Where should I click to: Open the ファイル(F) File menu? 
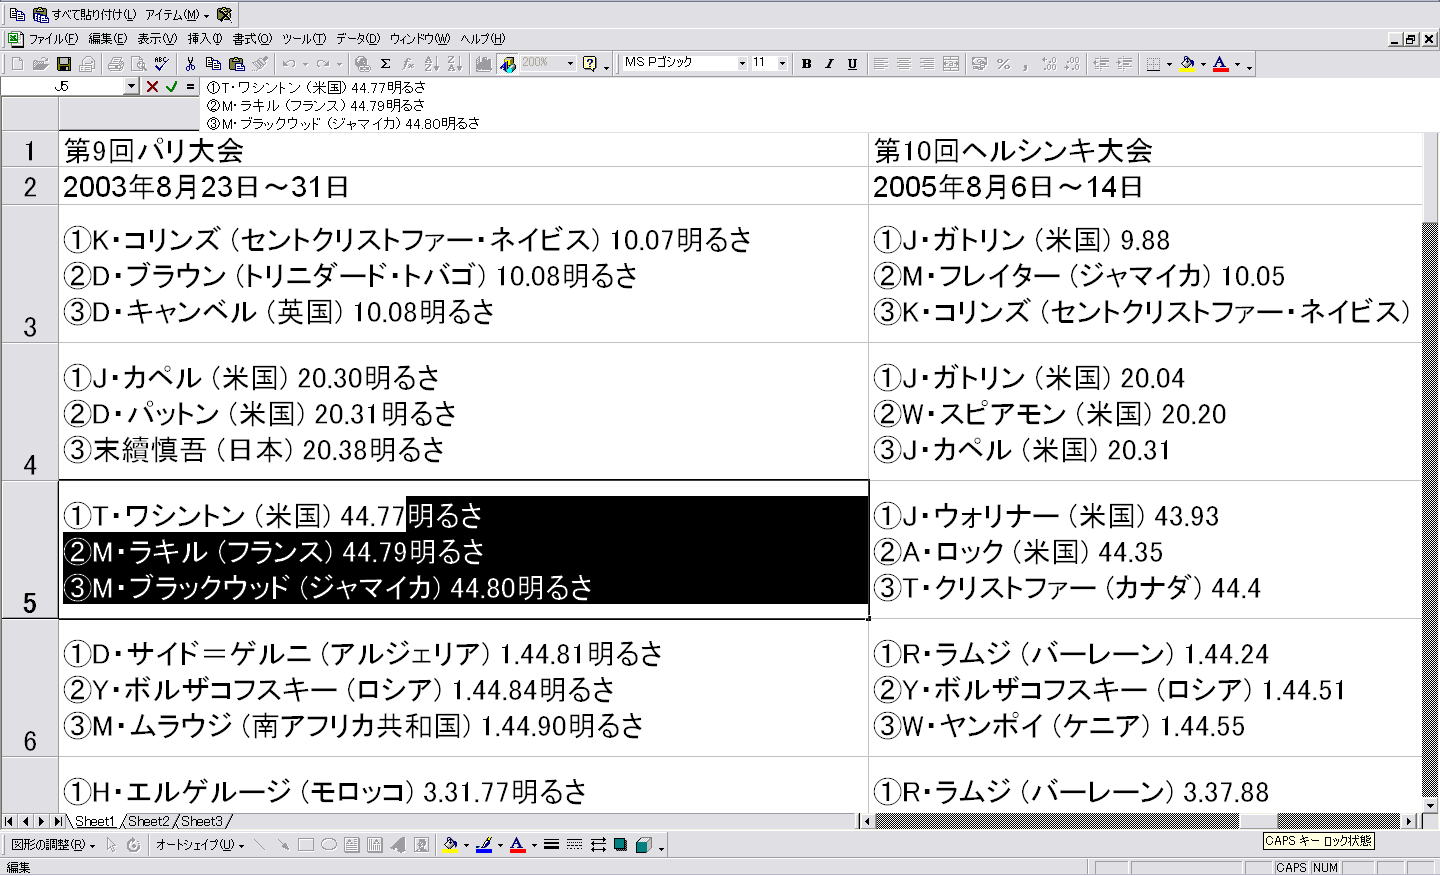point(52,39)
